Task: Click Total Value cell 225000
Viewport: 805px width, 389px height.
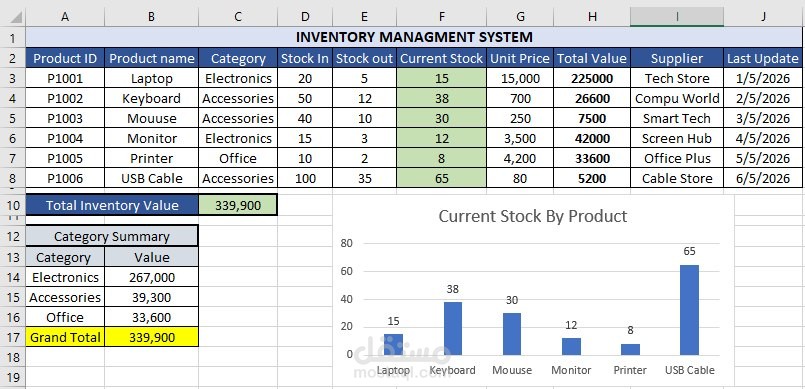Action: tap(592, 79)
